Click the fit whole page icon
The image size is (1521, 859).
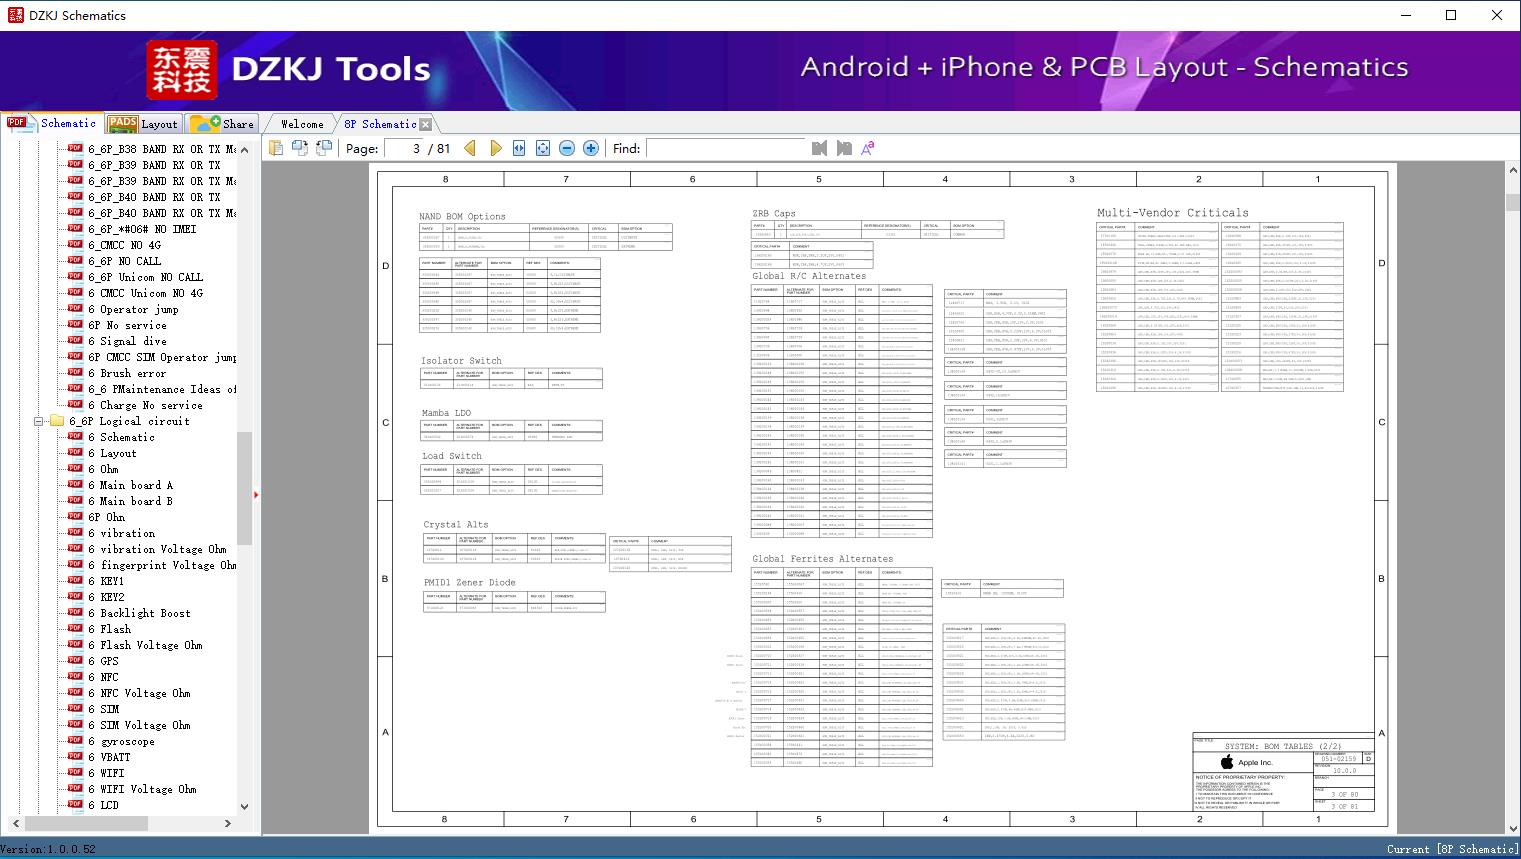[x=543, y=148]
